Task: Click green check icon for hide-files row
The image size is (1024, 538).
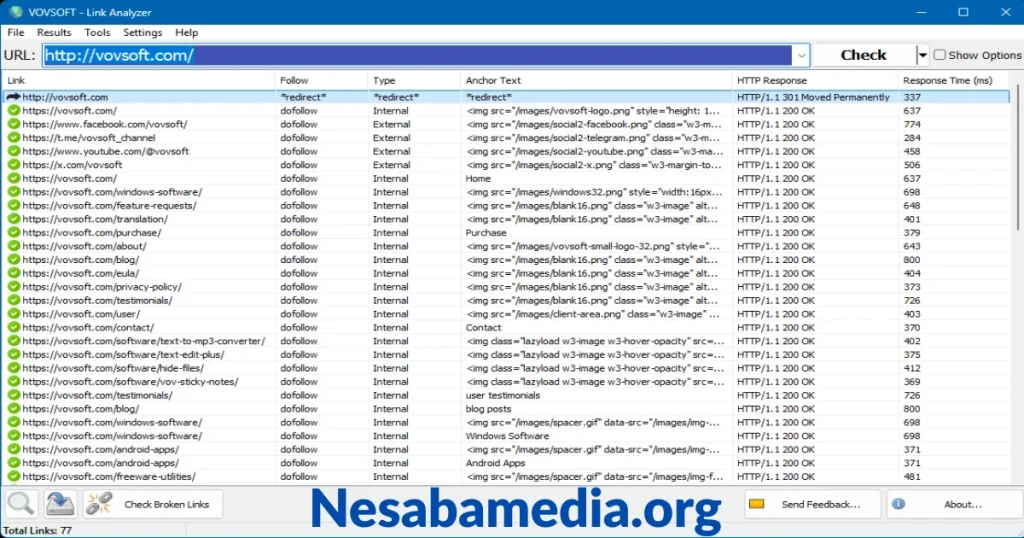Action: coord(13,368)
